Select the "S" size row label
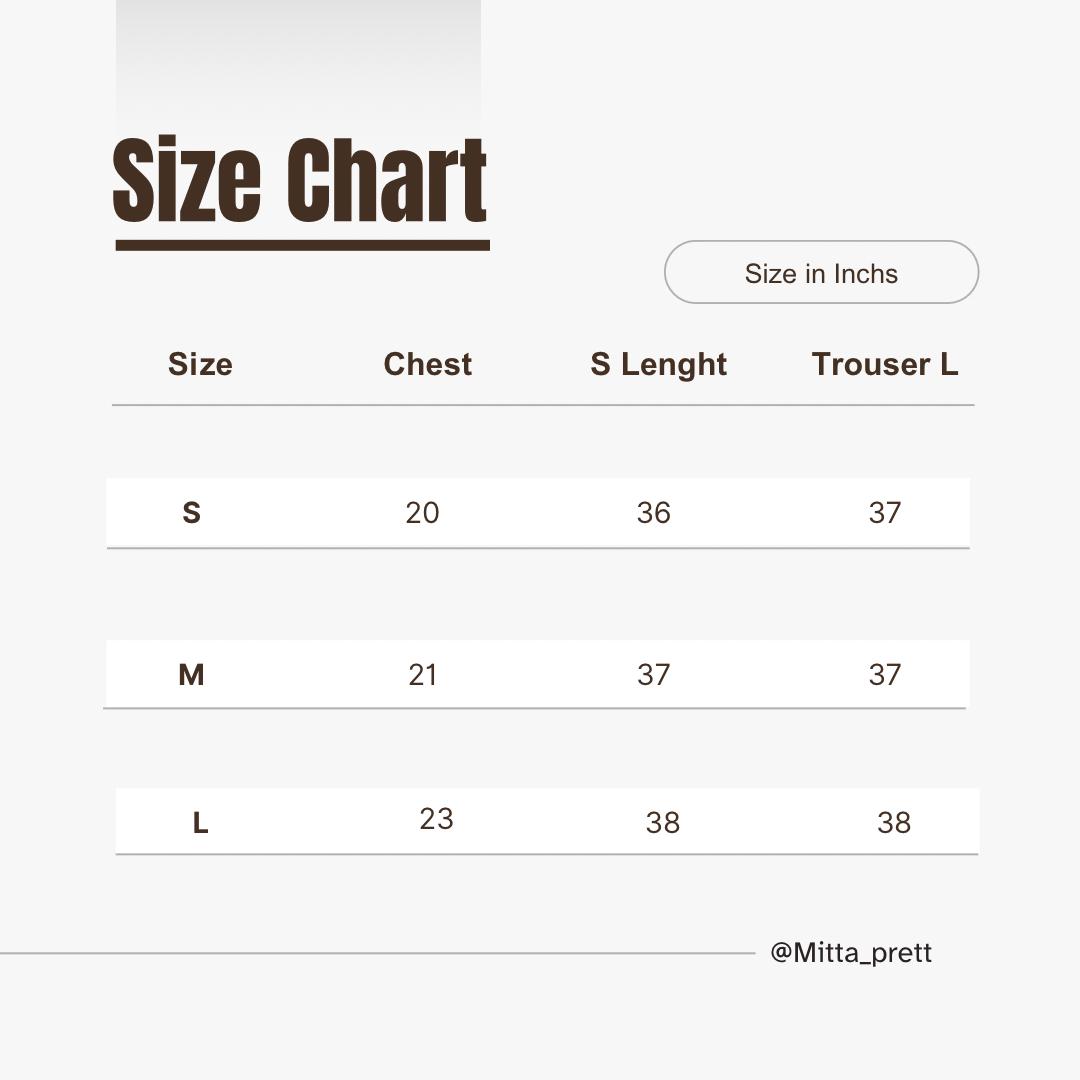 pyautogui.click(x=191, y=513)
